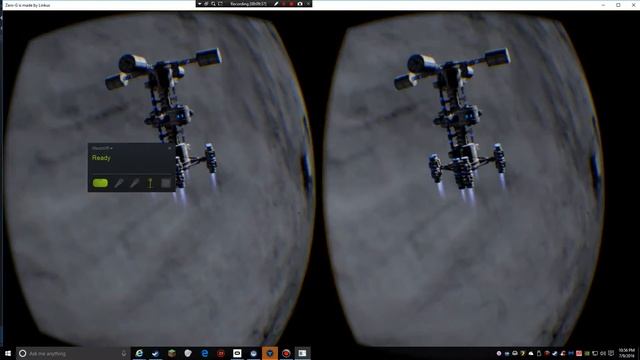The width and height of the screenshot is (640, 360).
Task: Click the Cortana microphone icon
Action: pyautogui.click(x=124, y=353)
